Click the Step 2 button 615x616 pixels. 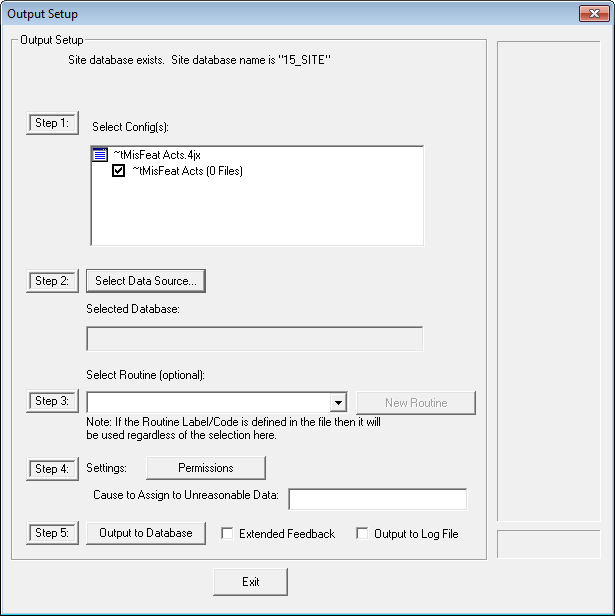(52, 281)
